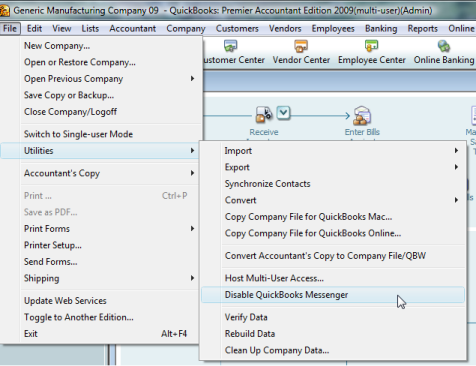Click the Enter Bills workflow icon

362,115
